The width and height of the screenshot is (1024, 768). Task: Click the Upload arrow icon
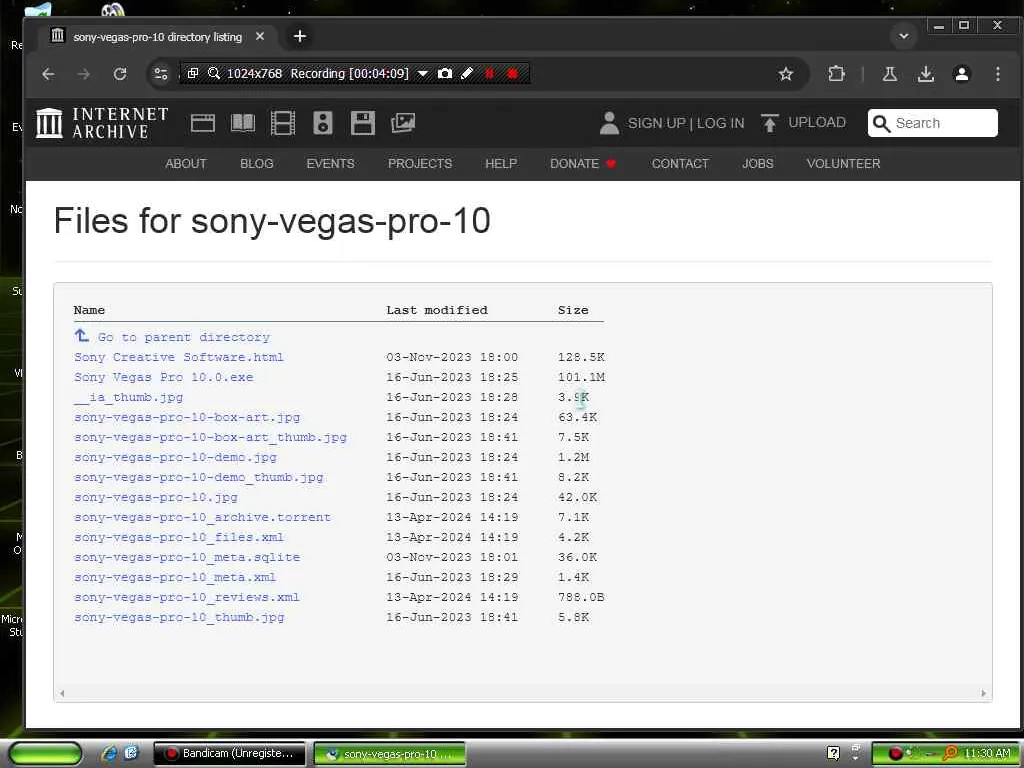pyautogui.click(x=770, y=123)
